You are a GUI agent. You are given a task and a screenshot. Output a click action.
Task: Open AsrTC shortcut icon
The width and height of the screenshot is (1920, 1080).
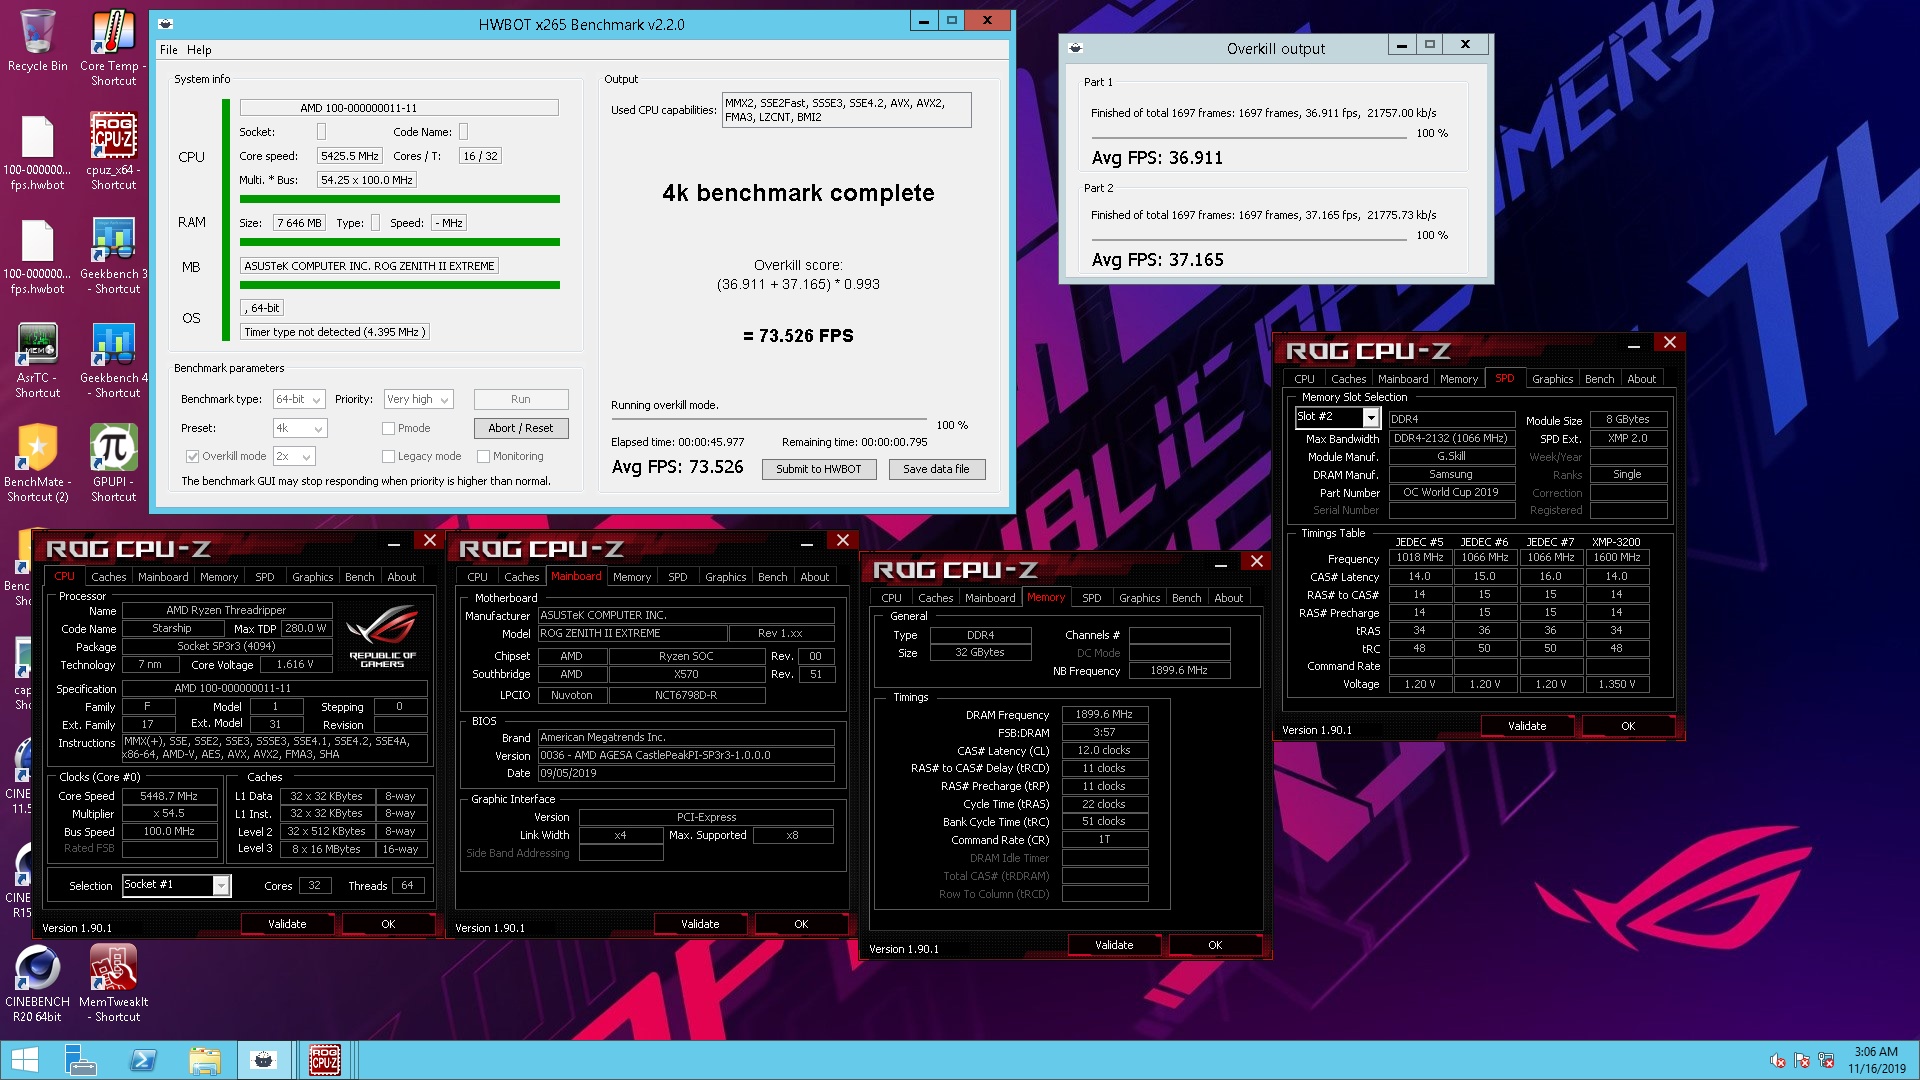[x=37, y=360]
